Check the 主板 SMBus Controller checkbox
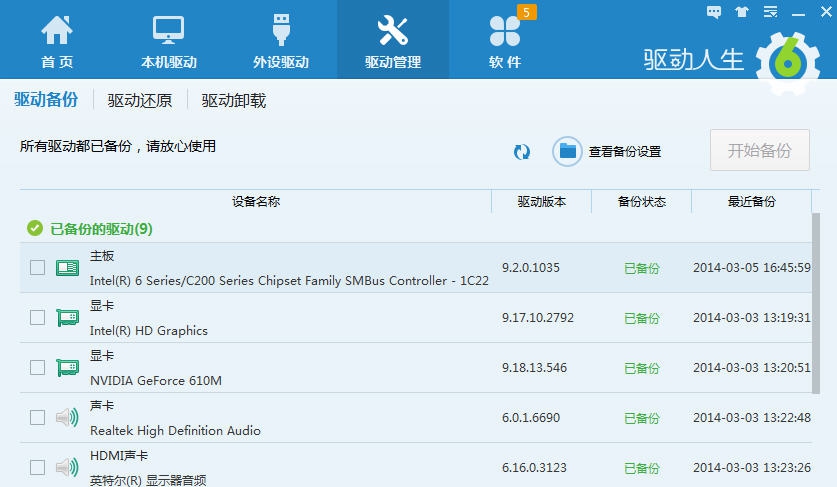837x487 pixels. coord(37,268)
